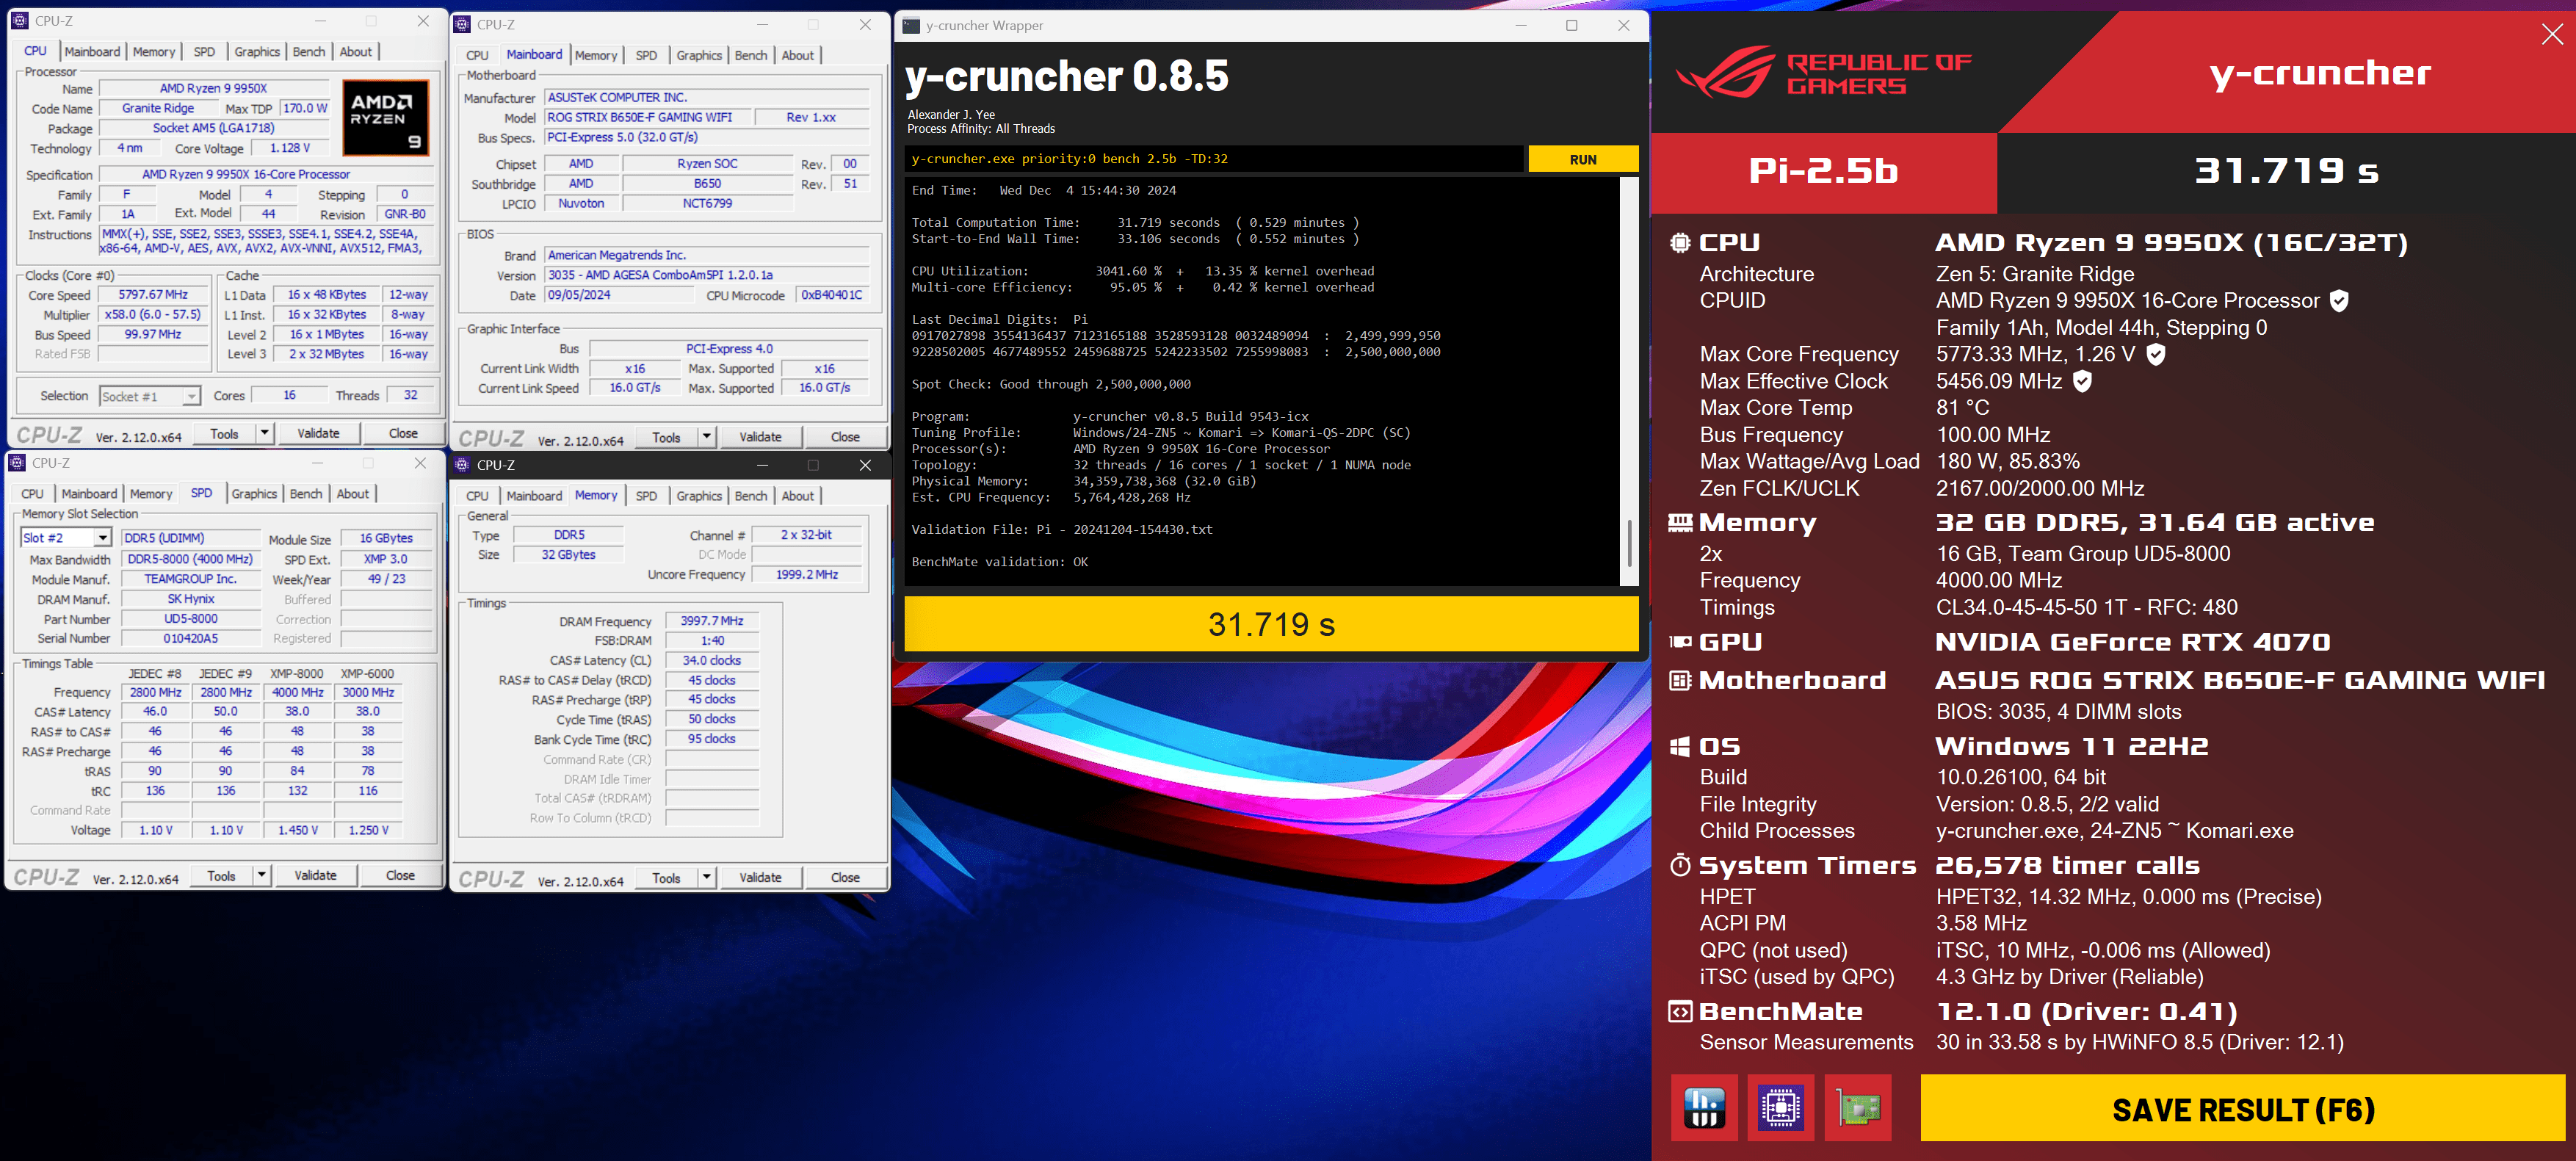Open Graphics tab in CPU-Z Mainboard window
Image resolution: width=2576 pixels, height=1161 pixels.
pyautogui.click(x=698, y=55)
